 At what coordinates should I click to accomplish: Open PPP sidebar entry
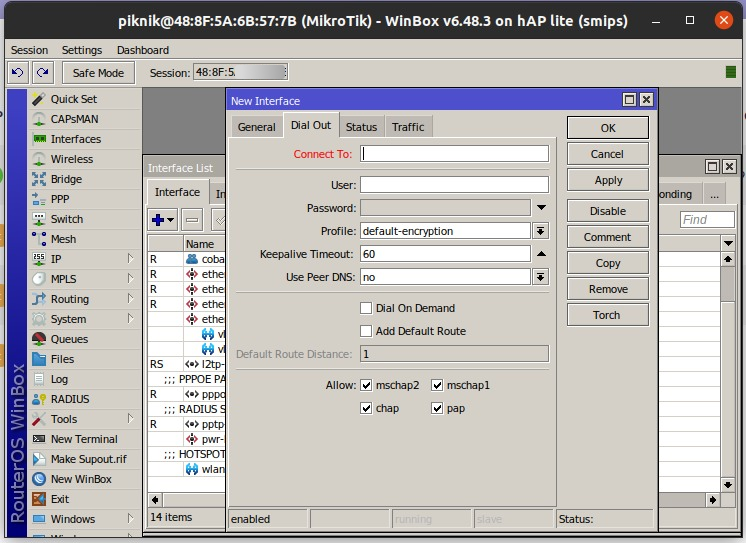60,199
